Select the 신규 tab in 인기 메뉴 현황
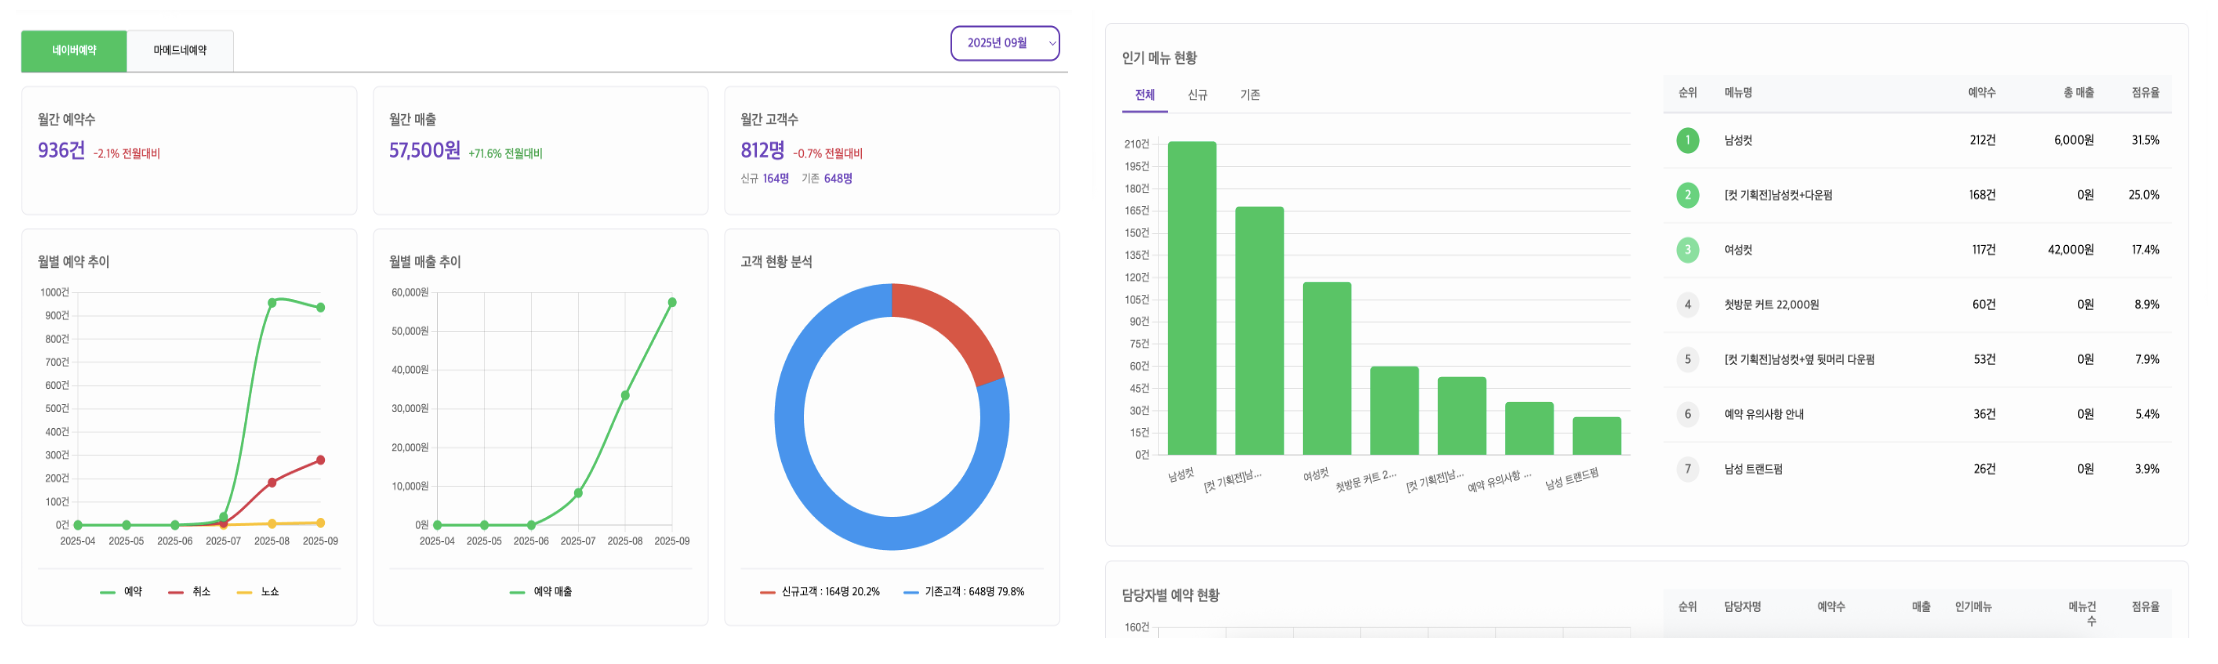The image size is (2218, 664). pyautogui.click(x=1197, y=95)
